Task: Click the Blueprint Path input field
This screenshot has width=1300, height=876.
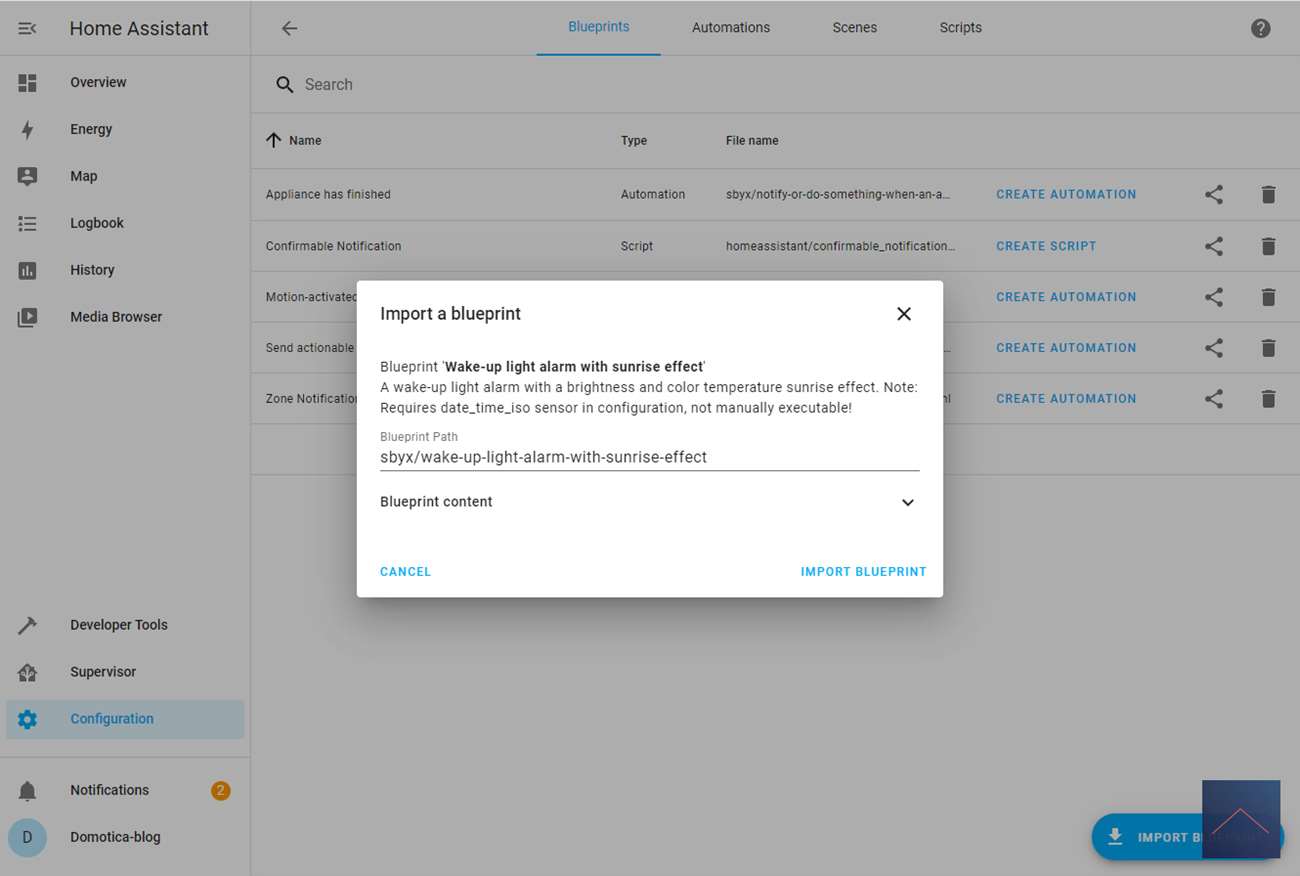Action: [649, 457]
